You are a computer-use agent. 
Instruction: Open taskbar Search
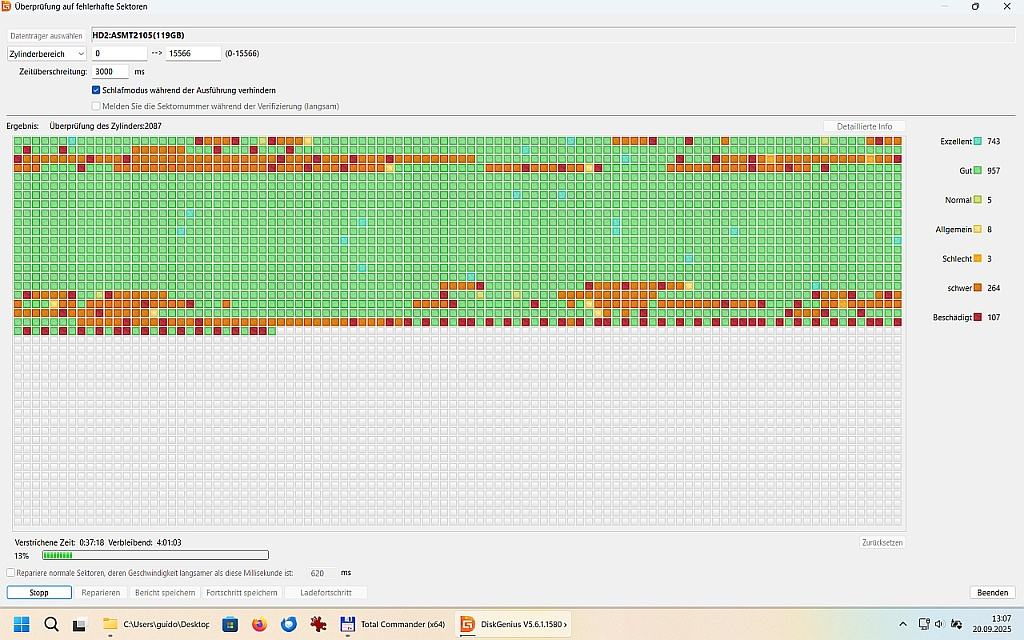coord(51,624)
